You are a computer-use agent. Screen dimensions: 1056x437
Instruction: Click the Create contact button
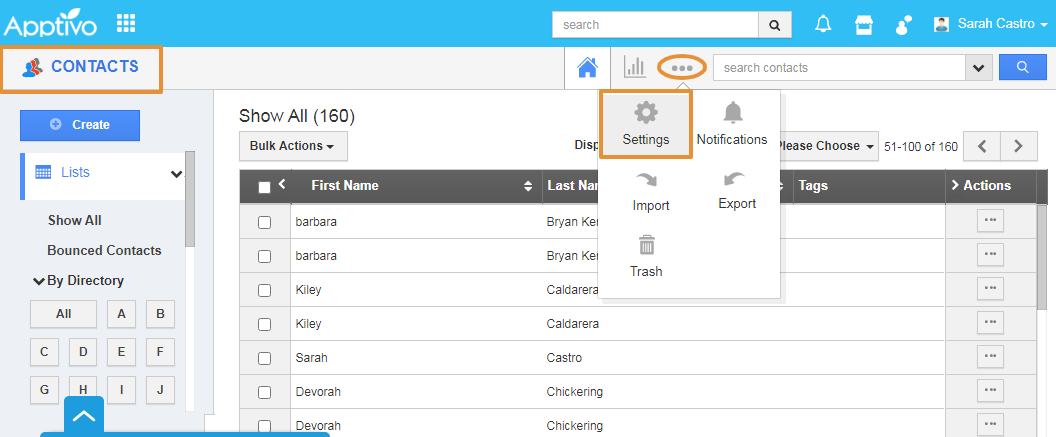click(x=80, y=125)
